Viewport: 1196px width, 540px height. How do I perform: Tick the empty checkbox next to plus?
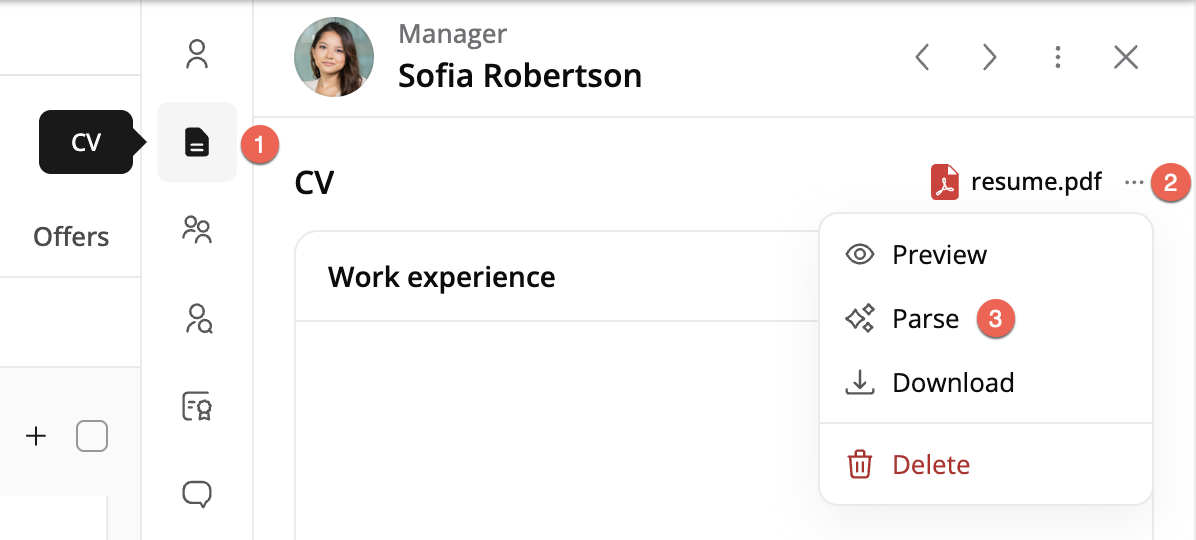click(x=92, y=436)
